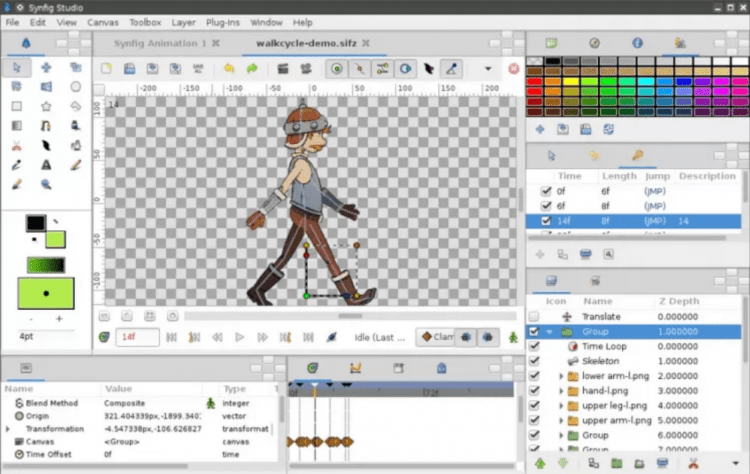This screenshot has height=474, width=750.
Task: Open the canvas toolbar overflow dropdown arrow
Action: (x=488, y=69)
